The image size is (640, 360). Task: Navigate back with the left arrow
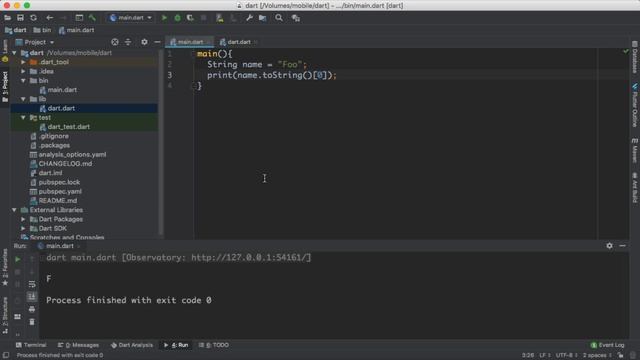coord(49,18)
